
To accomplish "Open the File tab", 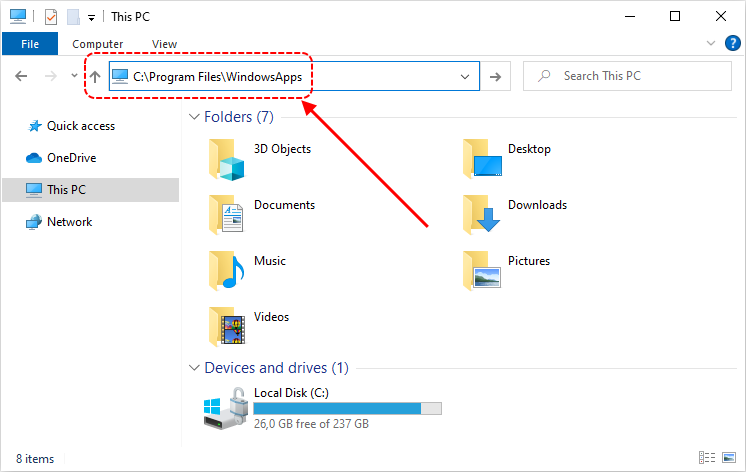I will pyautogui.click(x=30, y=44).
